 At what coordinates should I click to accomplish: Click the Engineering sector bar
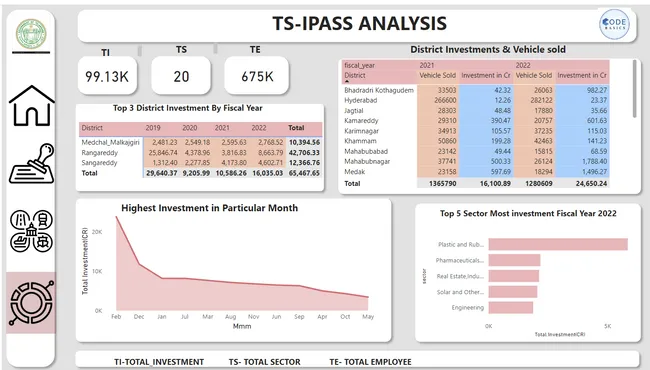(511, 307)
